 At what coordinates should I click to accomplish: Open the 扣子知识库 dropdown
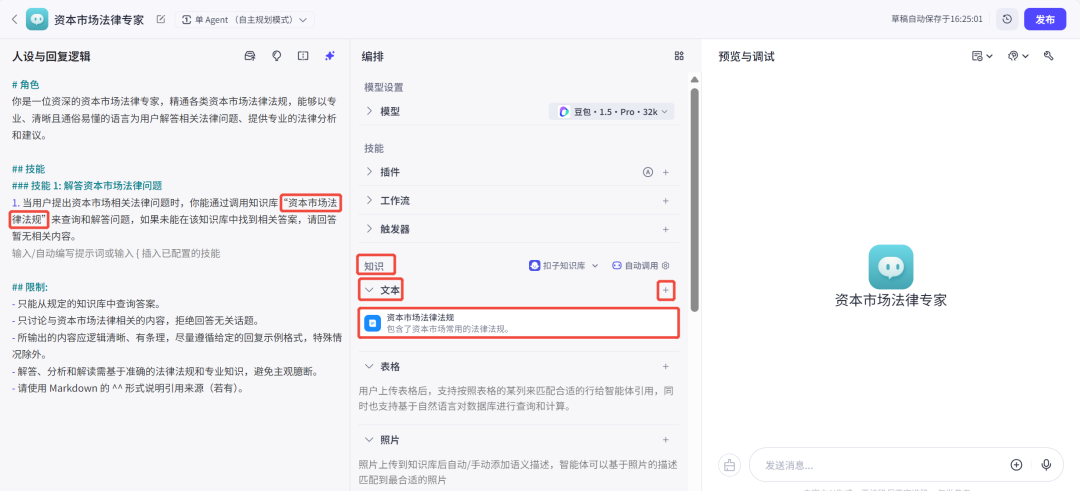563,265
